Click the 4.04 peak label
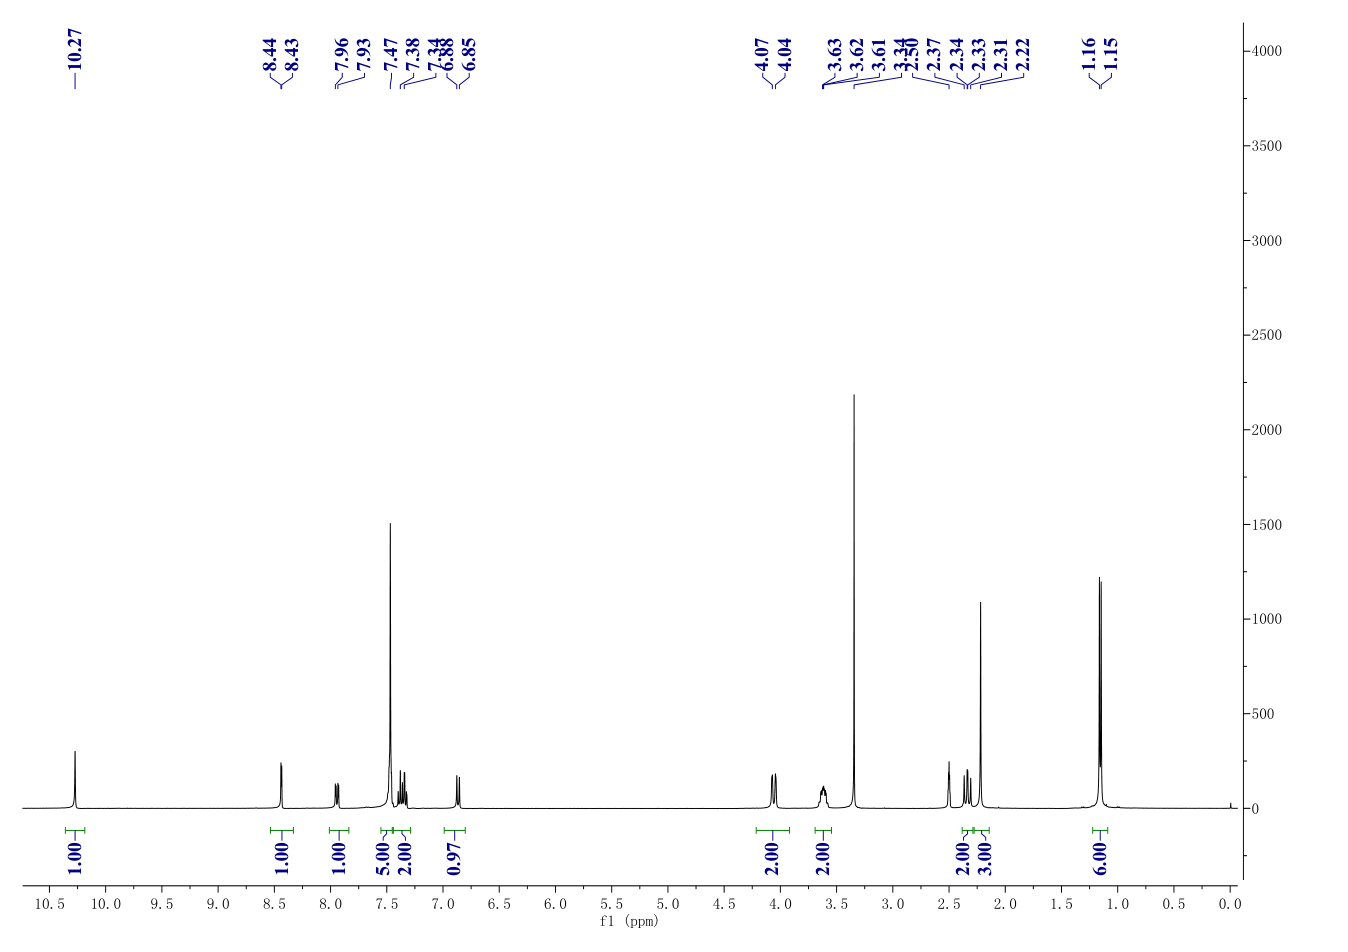 (784, 54)
